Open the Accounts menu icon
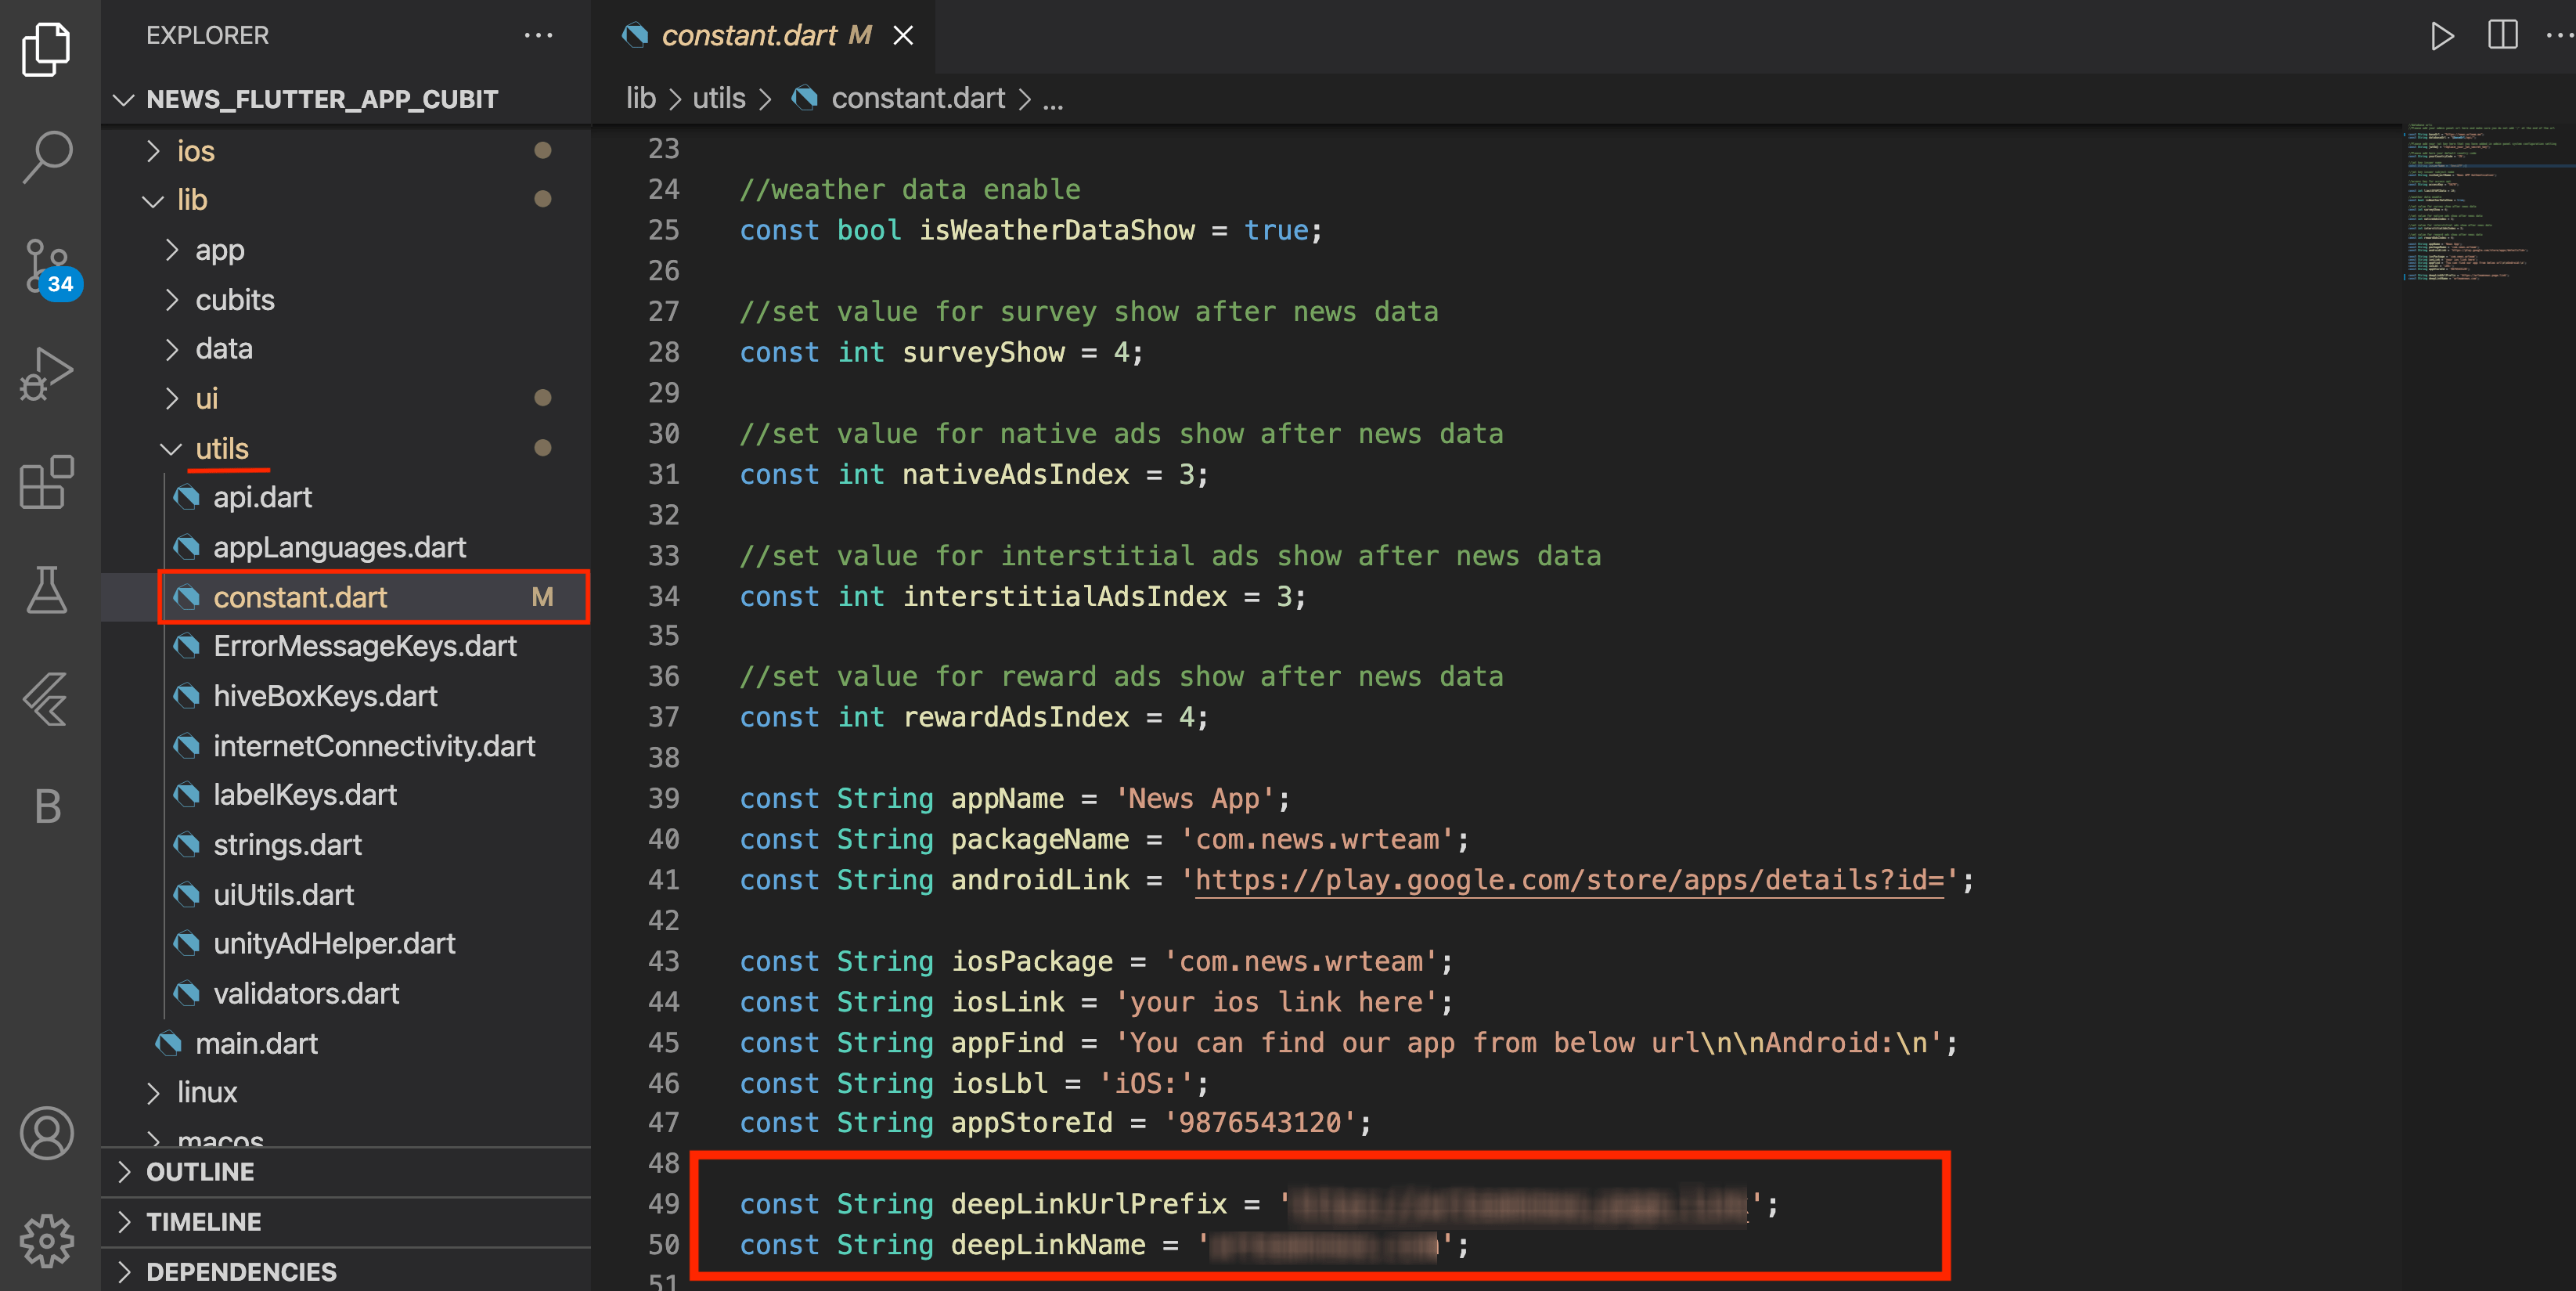The height and width of the screenshot is (1291, 2576). 47,1133
